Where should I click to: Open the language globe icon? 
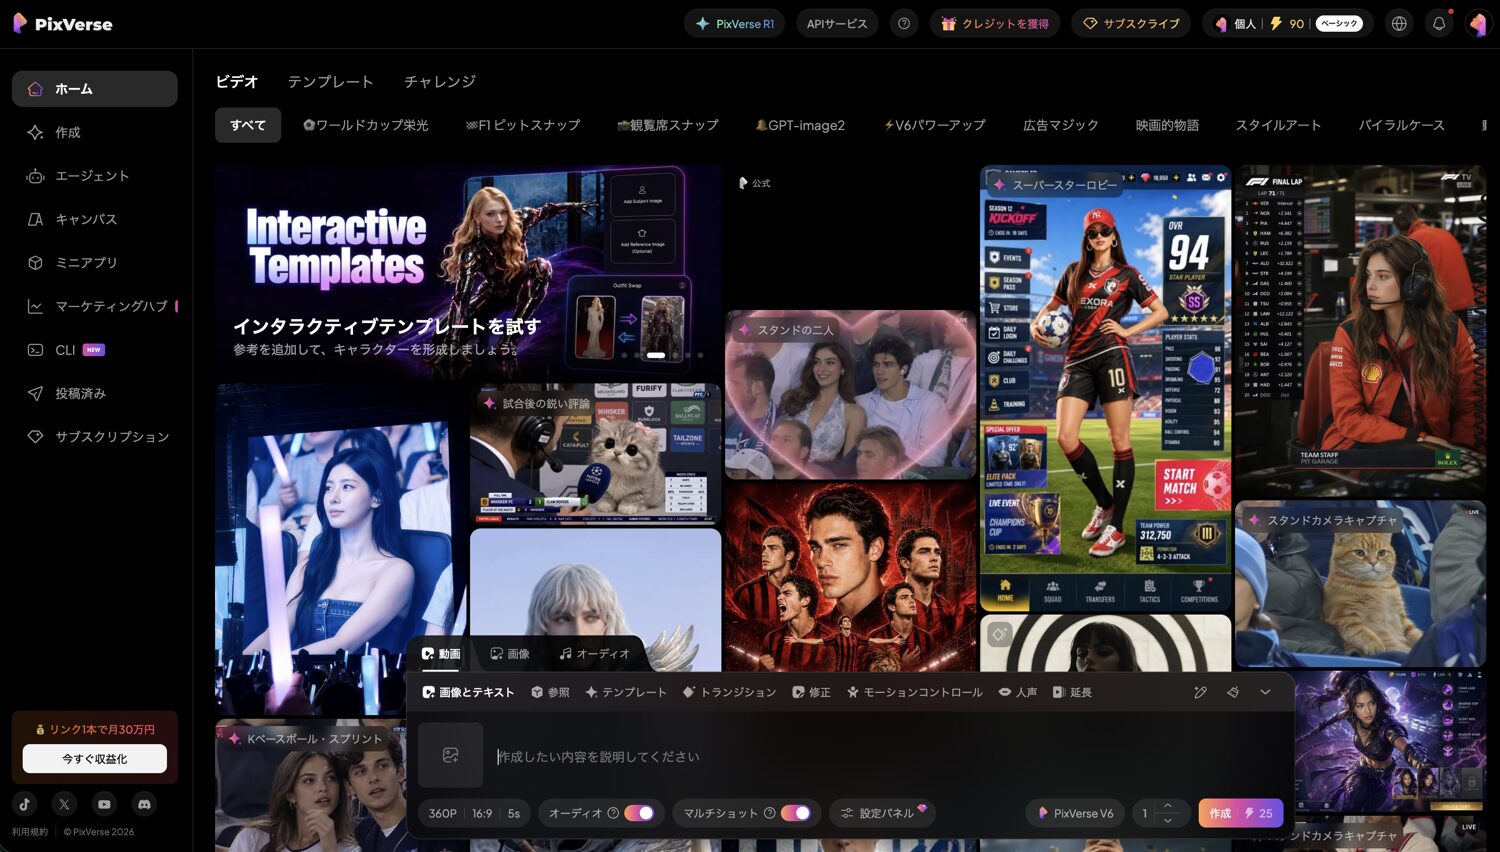tap(1399, 23)
